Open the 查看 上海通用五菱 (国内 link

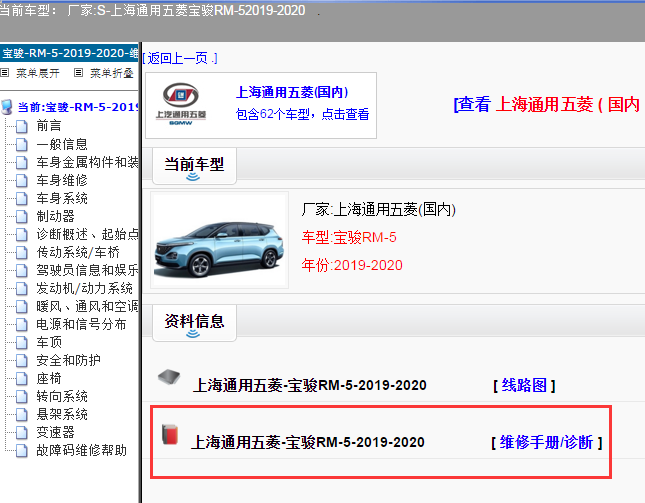(x=547, y=104)
